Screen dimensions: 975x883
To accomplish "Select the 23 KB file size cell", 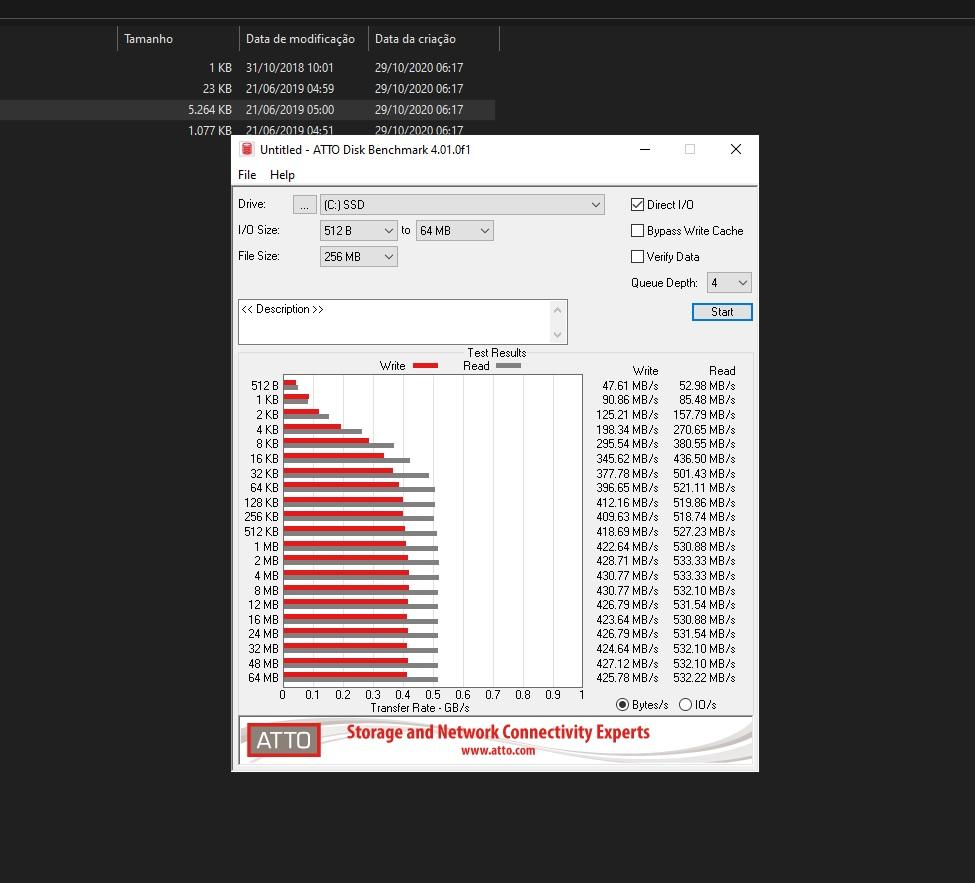I will pos(217,88).
